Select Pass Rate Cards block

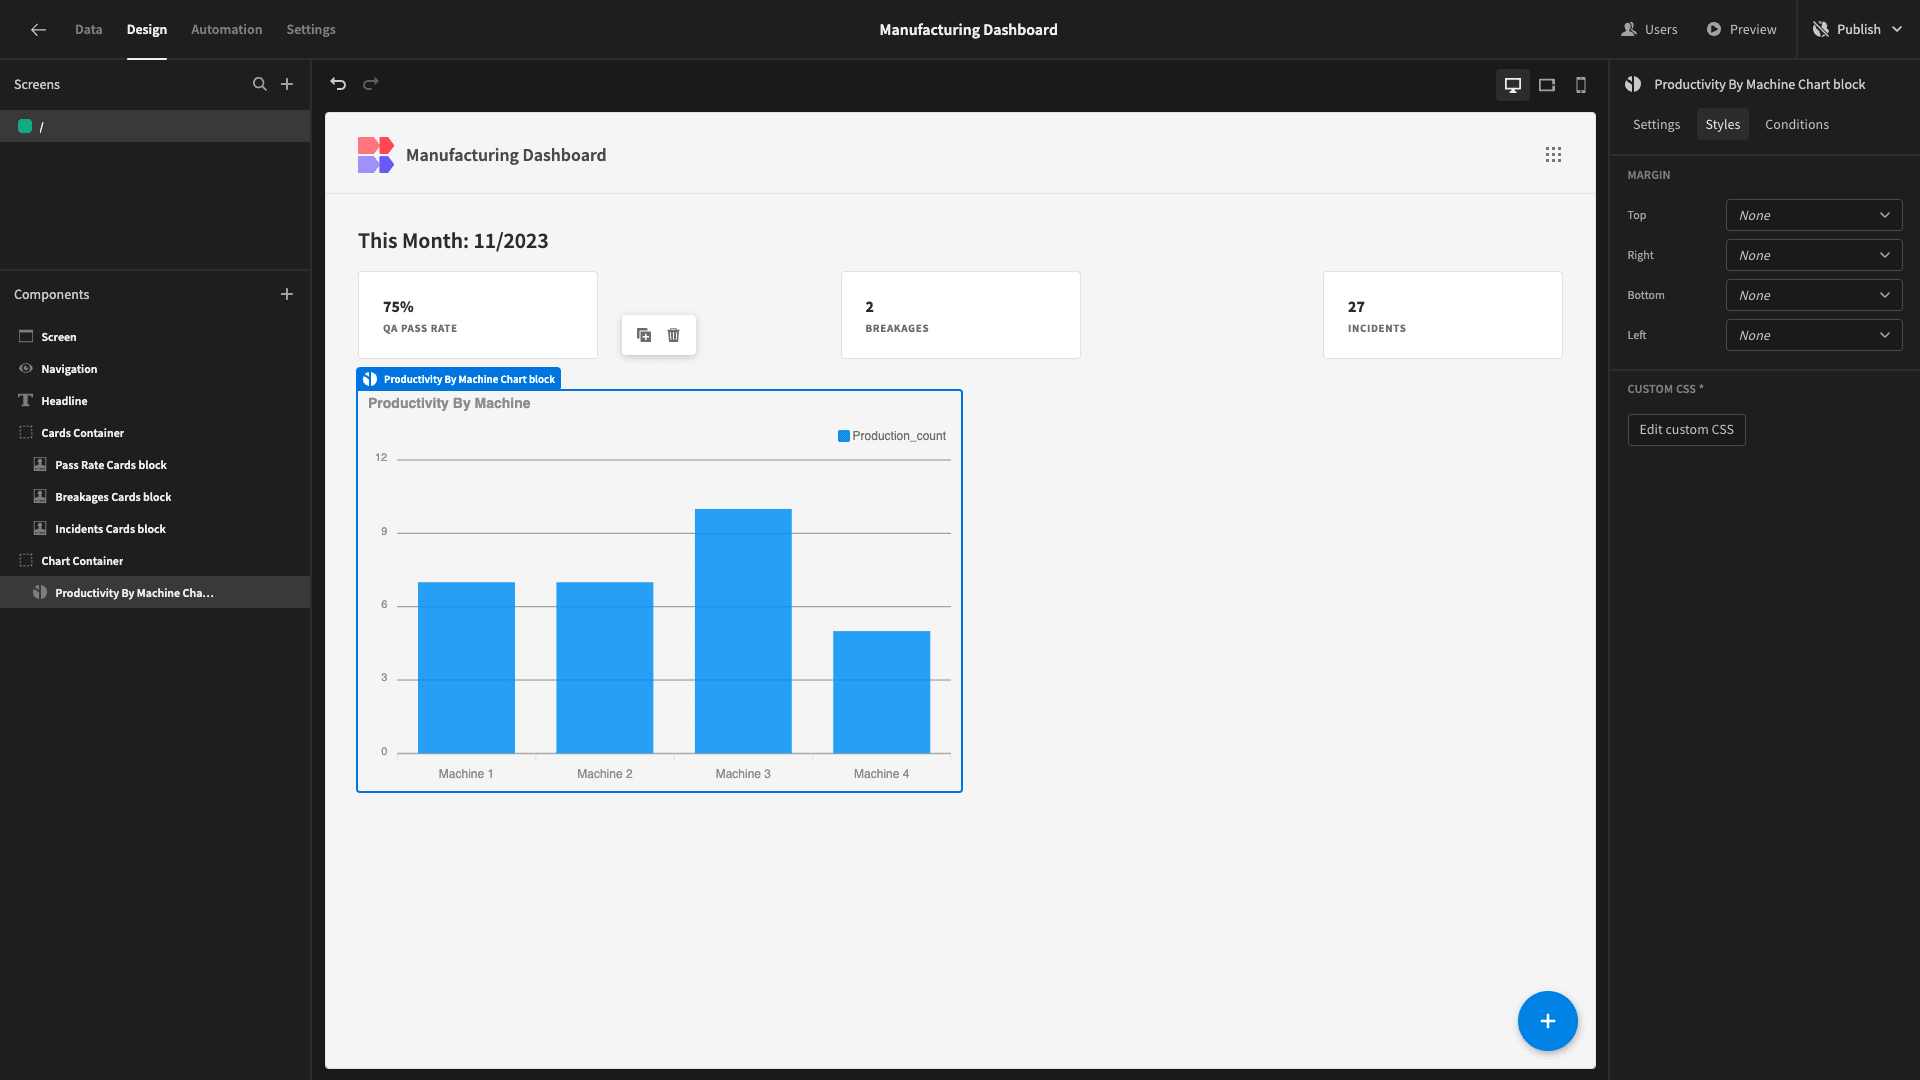155,465
